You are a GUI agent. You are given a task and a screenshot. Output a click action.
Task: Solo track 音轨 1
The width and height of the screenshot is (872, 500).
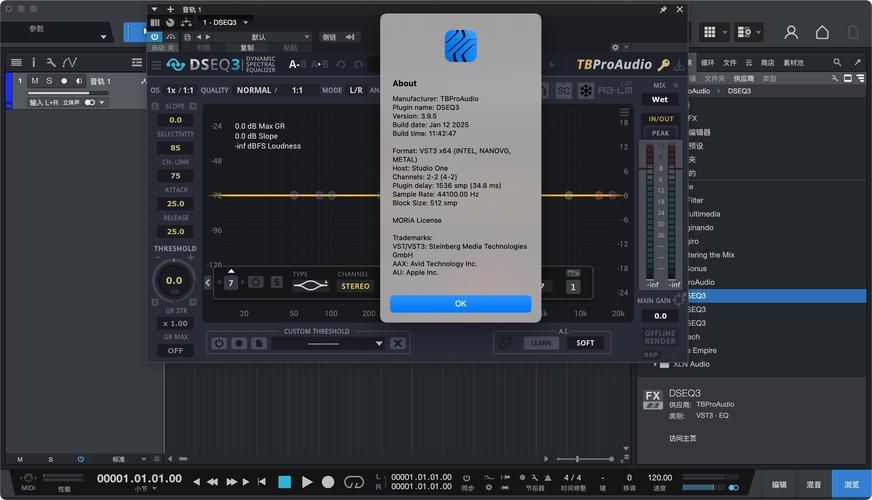[x=49, y=81]
